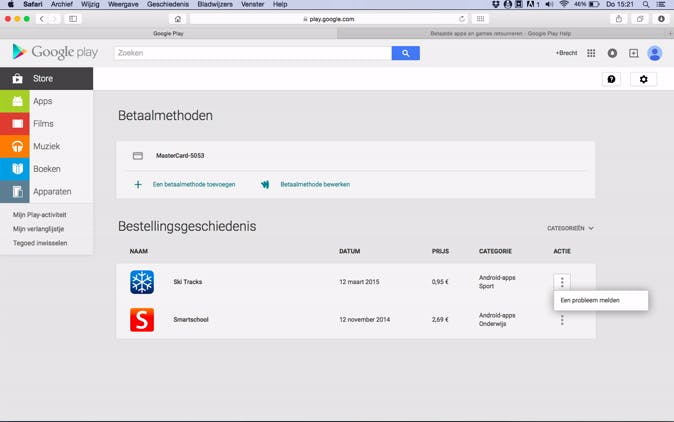This screenshot has width=674, height=422.
Task: Click the Smartschool app icon
Action: pyautogui.click(x=142, y=320)
